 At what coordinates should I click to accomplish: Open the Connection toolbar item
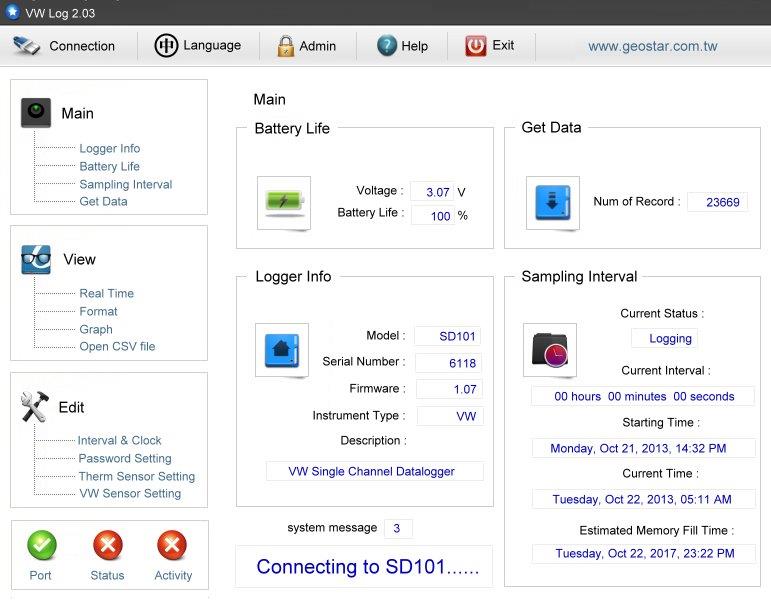click(x=66, y=46)
